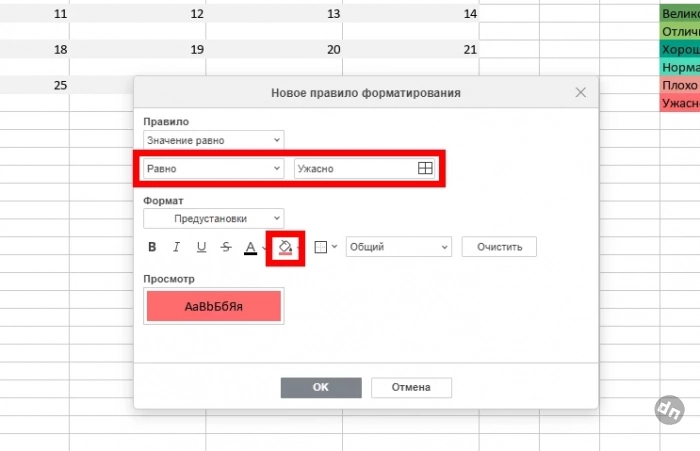Toggle bold formatting in the dialog
This screenshot has height=451, width=700.
coord(153,247)
